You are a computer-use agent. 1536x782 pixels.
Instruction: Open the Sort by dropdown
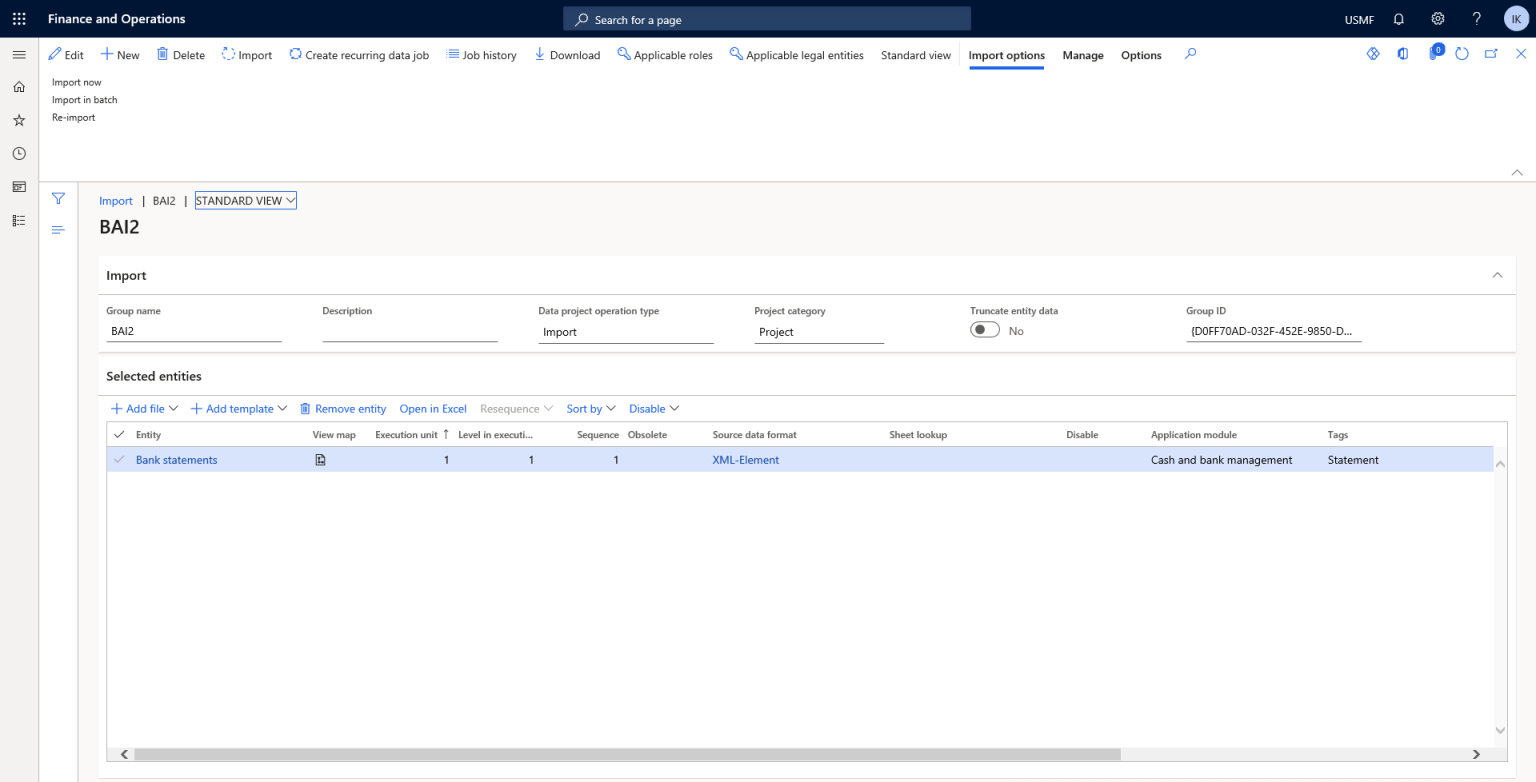click(x=590, y=408)
